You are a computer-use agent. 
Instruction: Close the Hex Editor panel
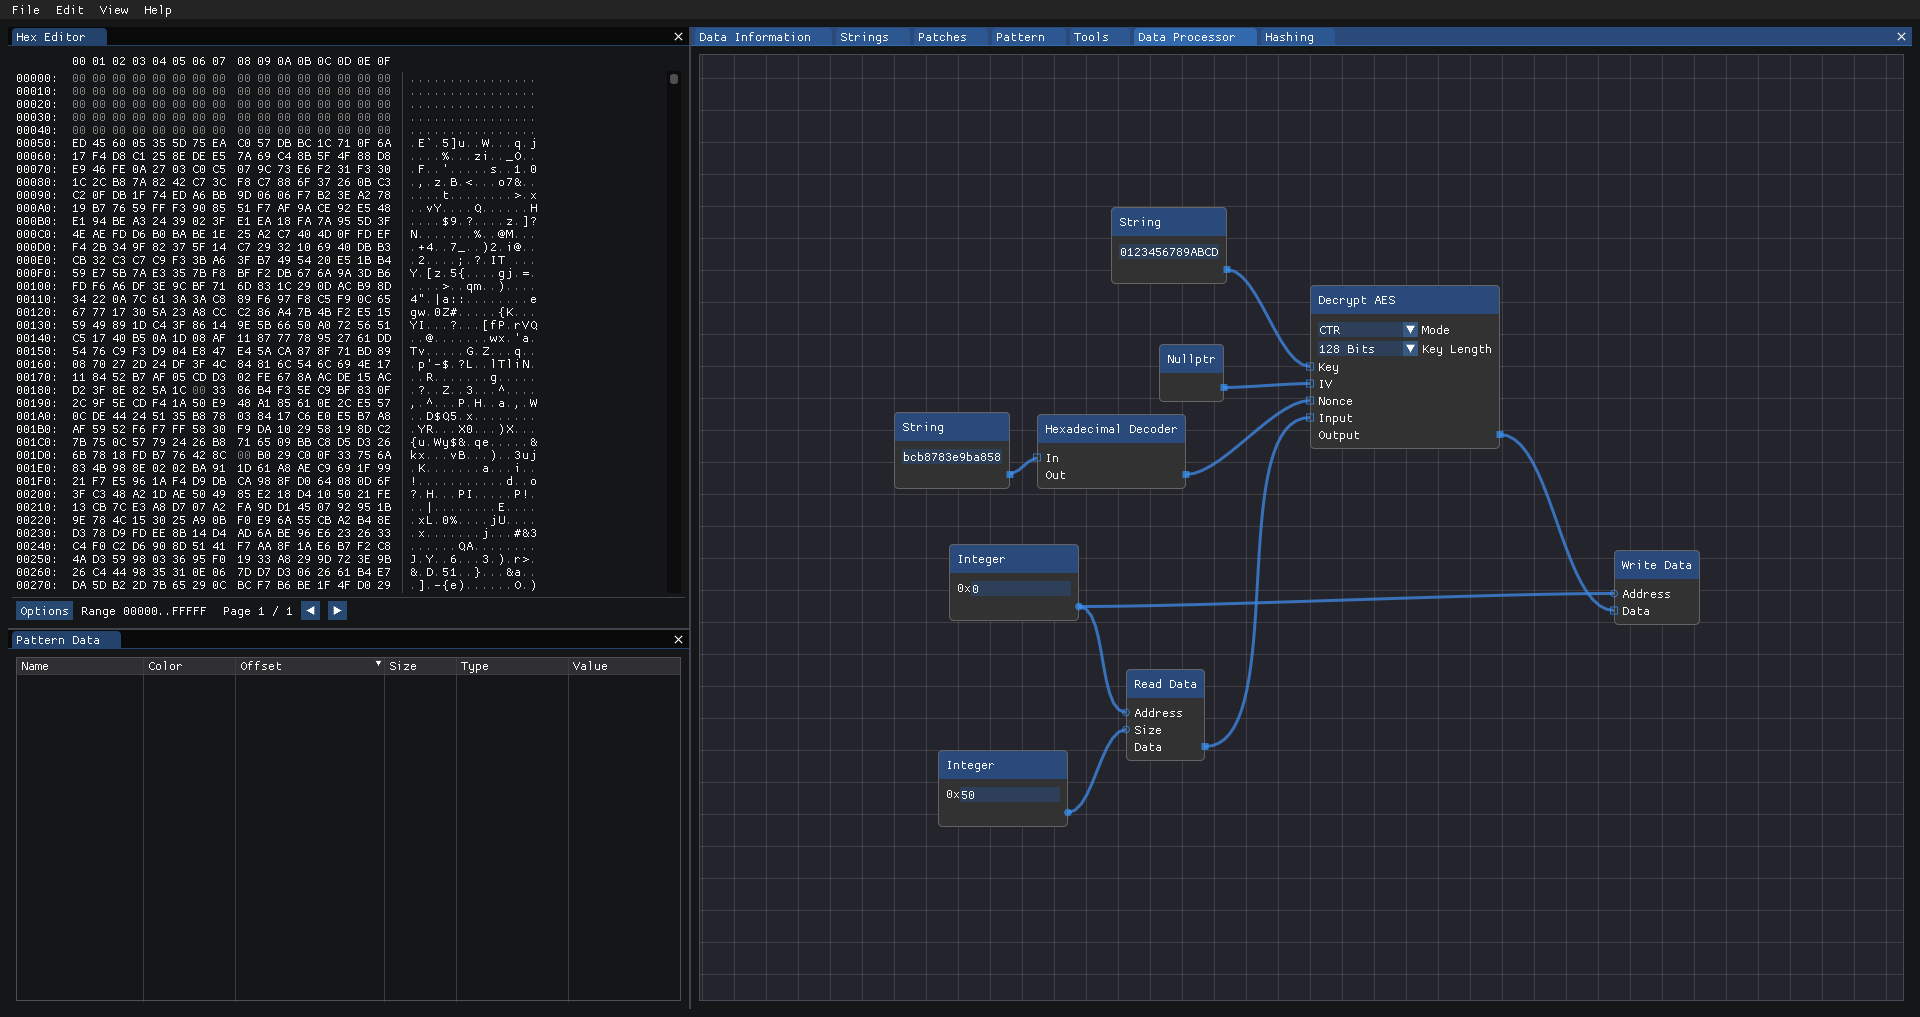pyautogui.click(x=678, y=37)
